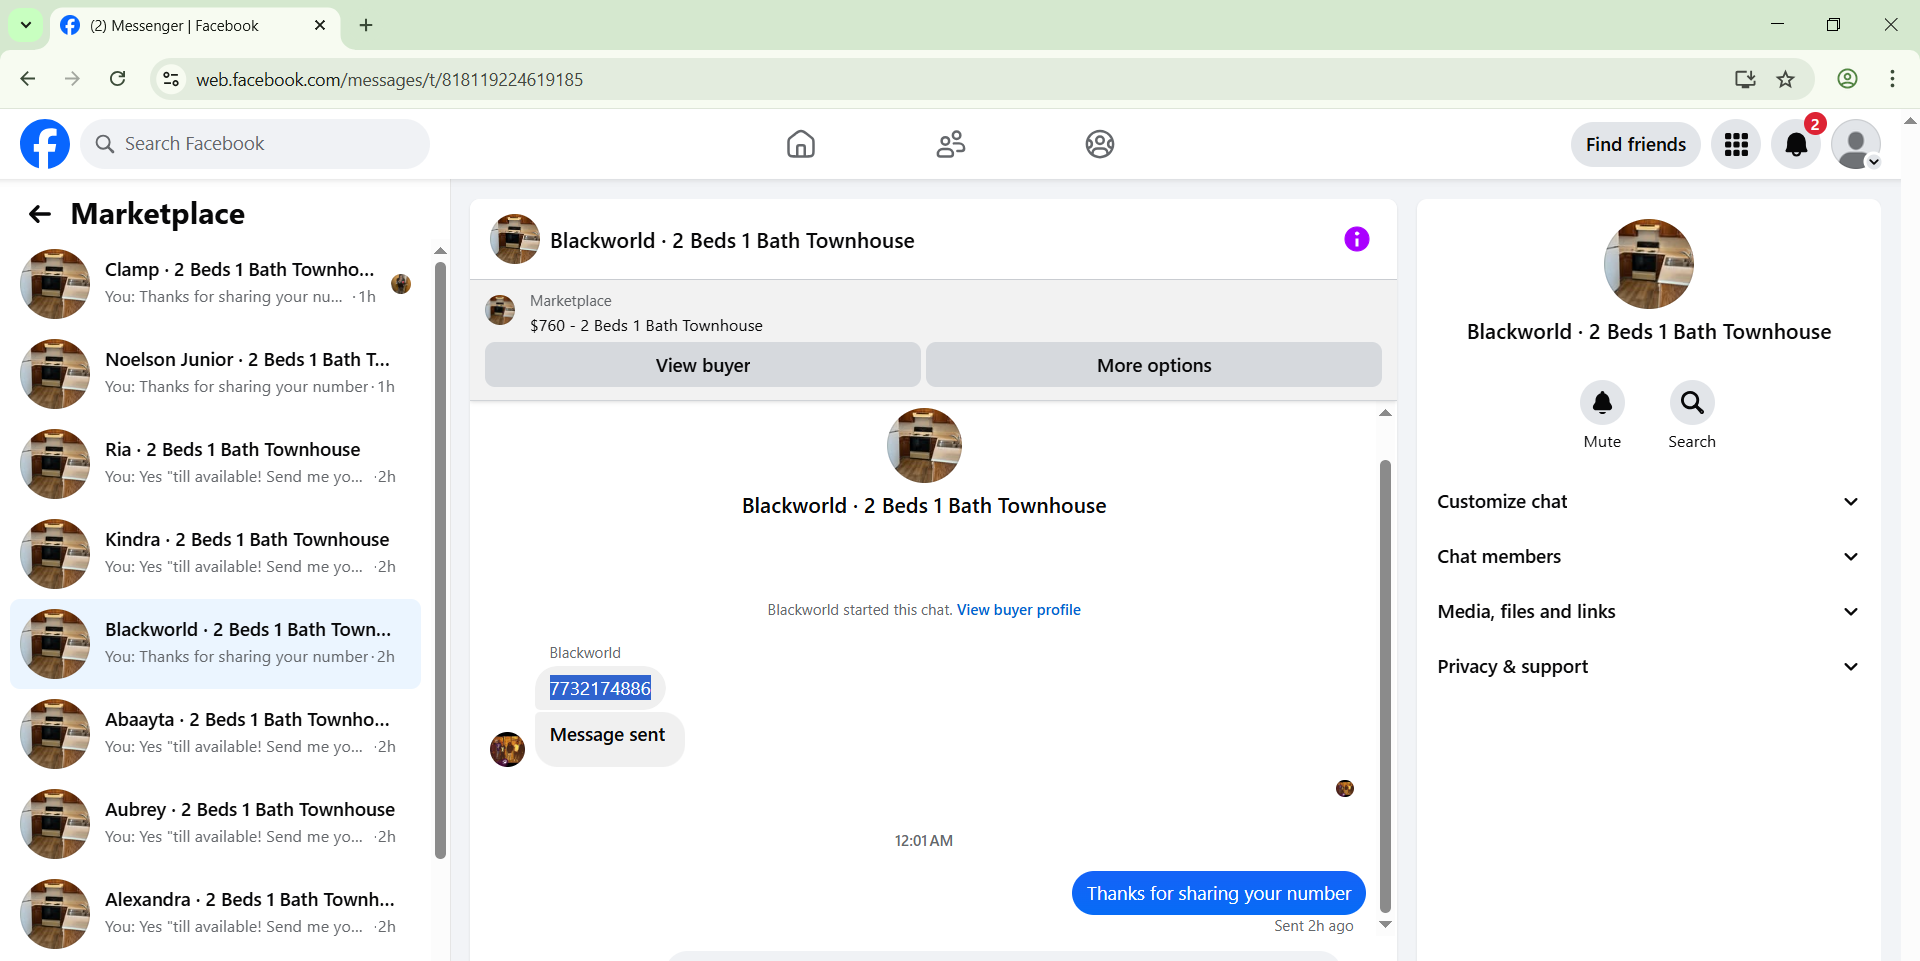Screen dimensions: 1920x961
Task: Expand Customize chat section
Action: [x=1648, y=502]
